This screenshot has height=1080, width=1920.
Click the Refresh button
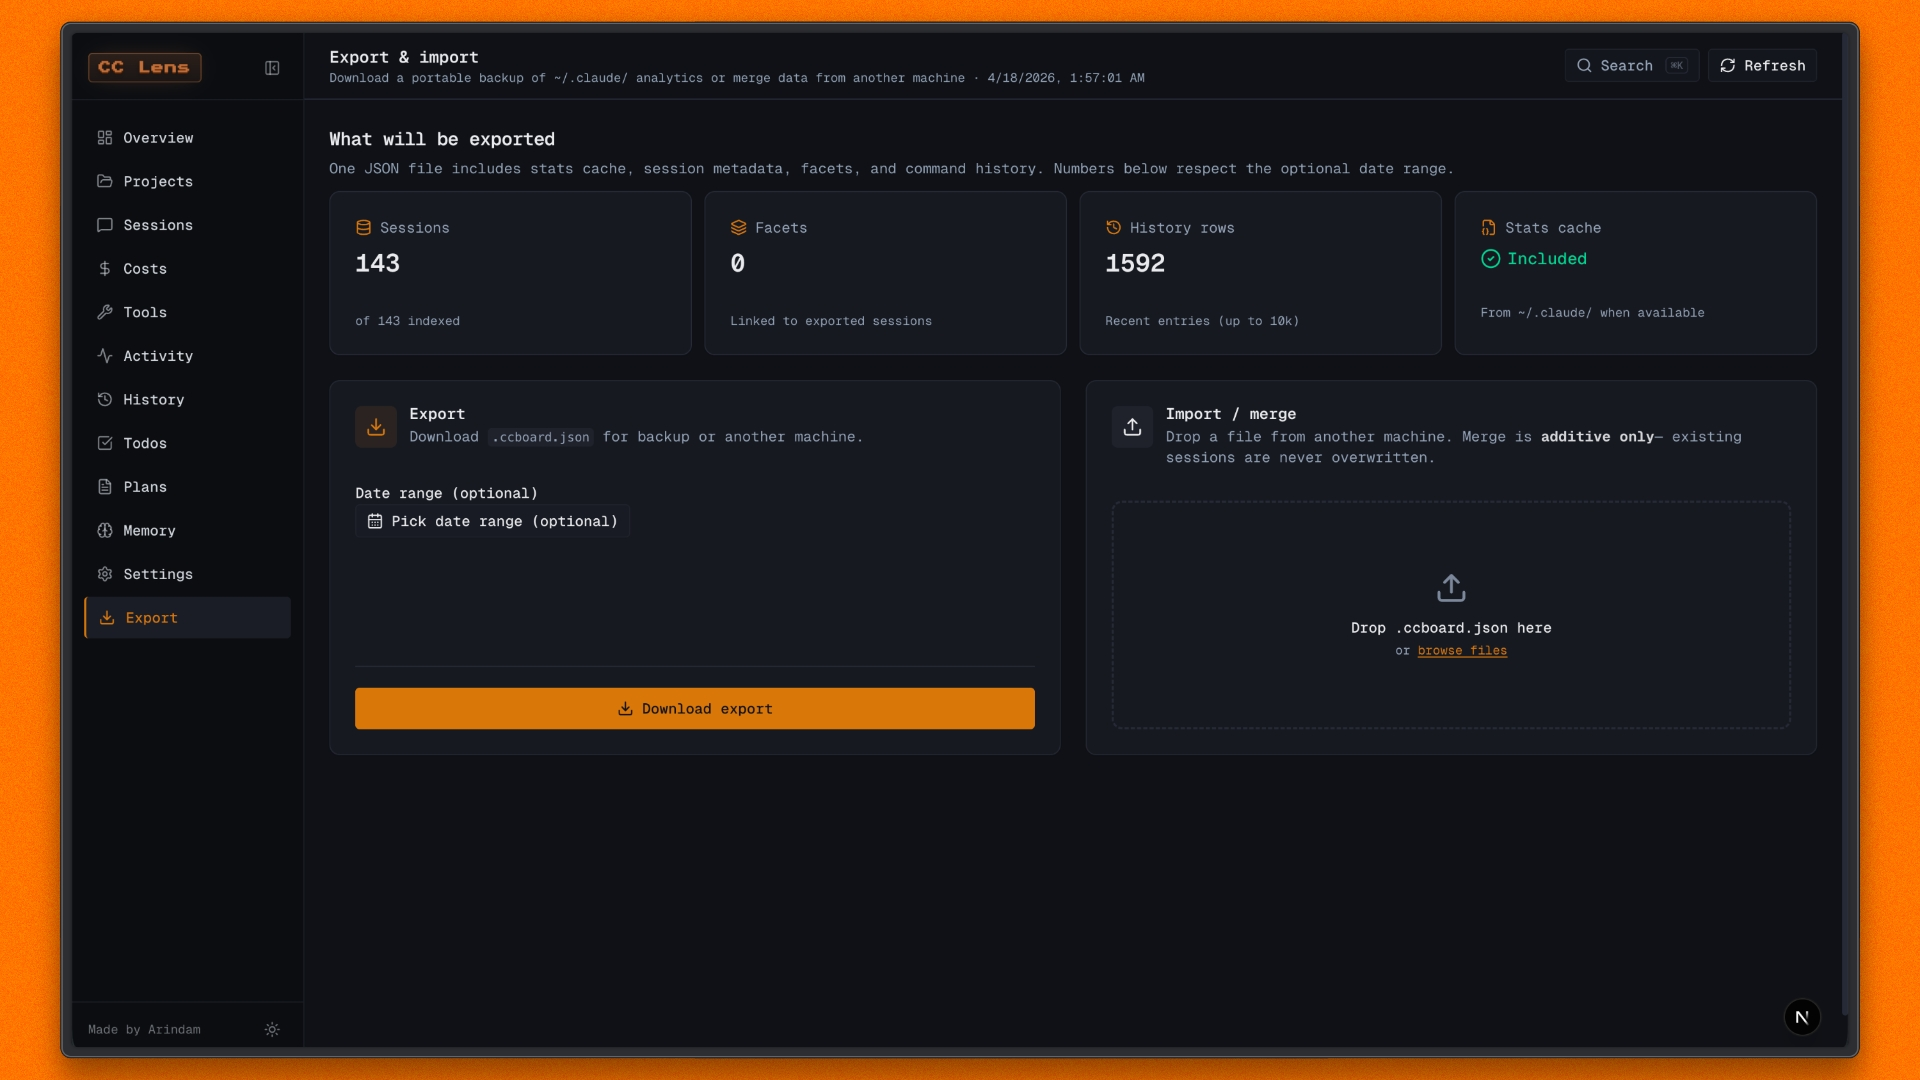click(1762, 66)
